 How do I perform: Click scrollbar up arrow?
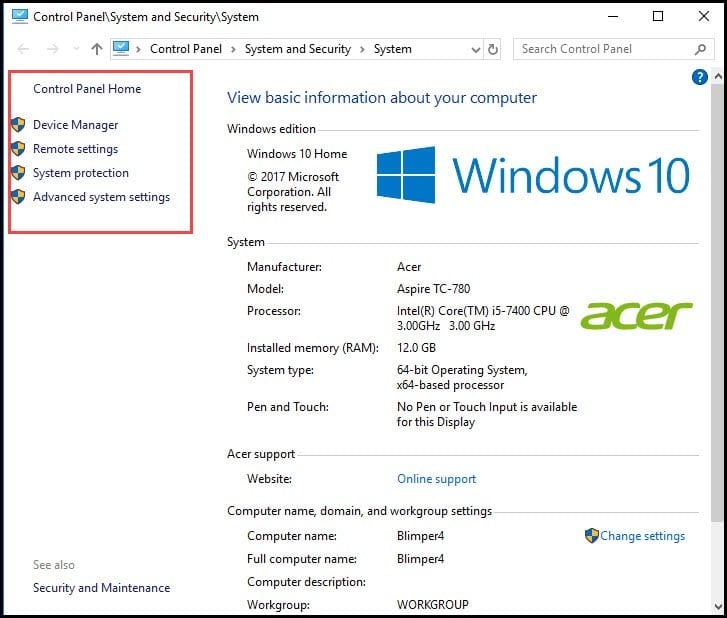click(x=718, y=76)
